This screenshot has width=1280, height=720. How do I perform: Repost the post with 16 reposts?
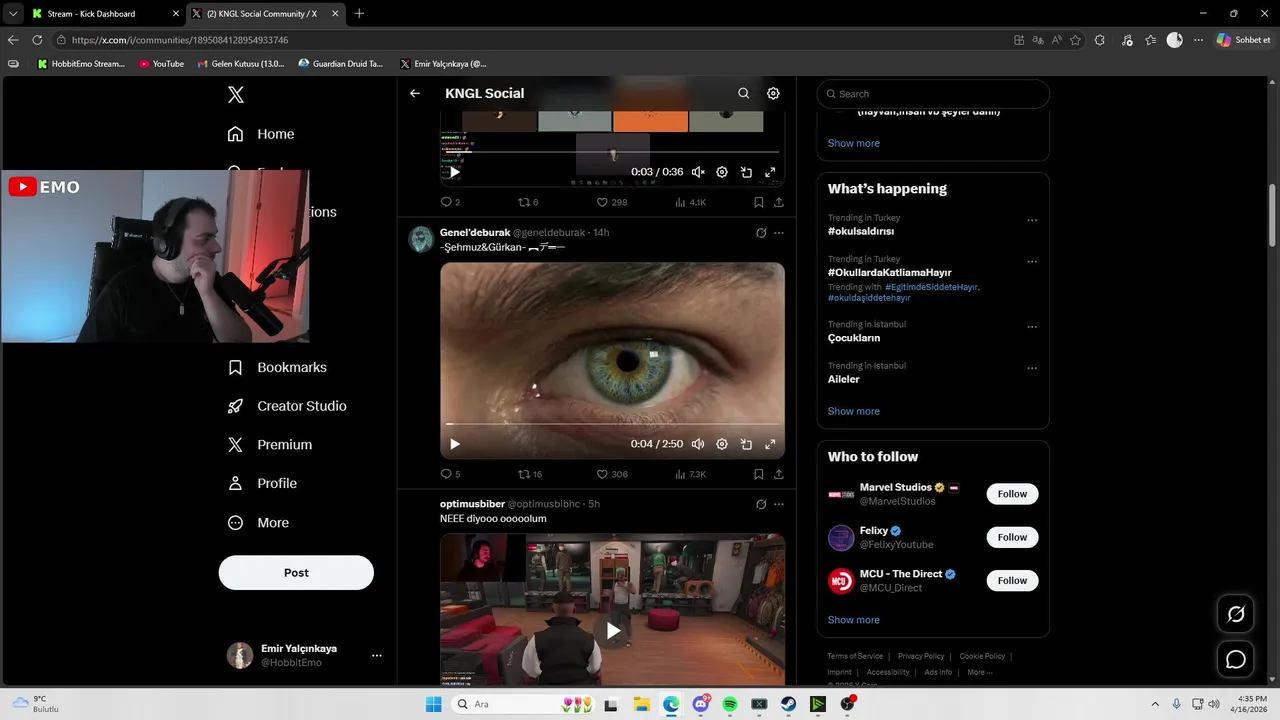(530, 474)
